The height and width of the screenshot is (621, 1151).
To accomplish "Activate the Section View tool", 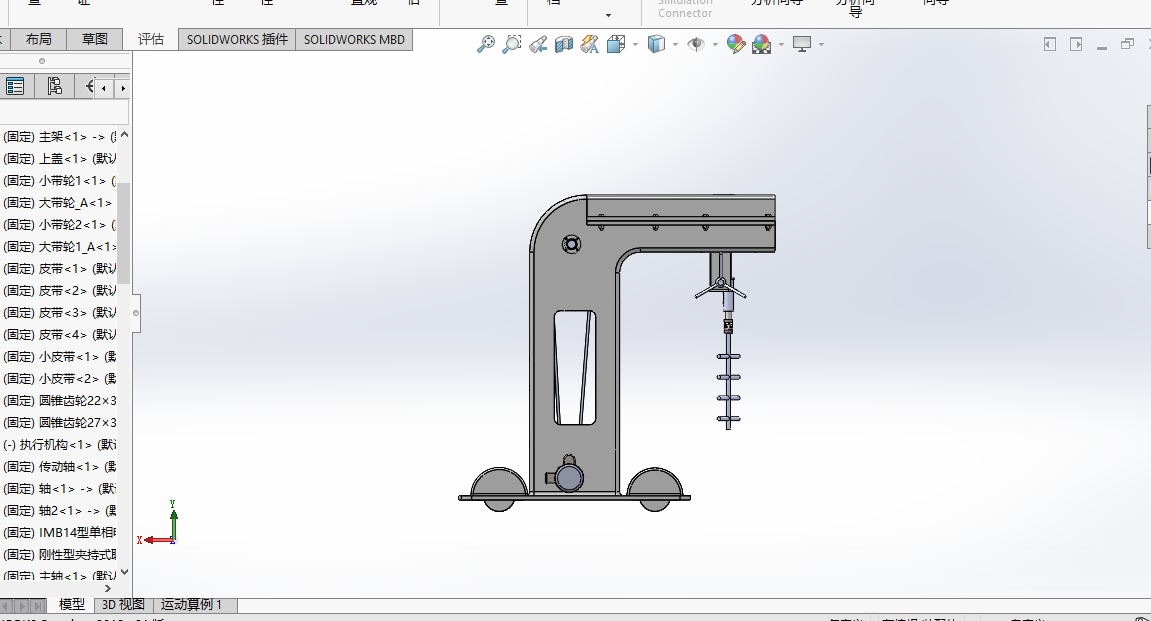I will pos(564,44).
